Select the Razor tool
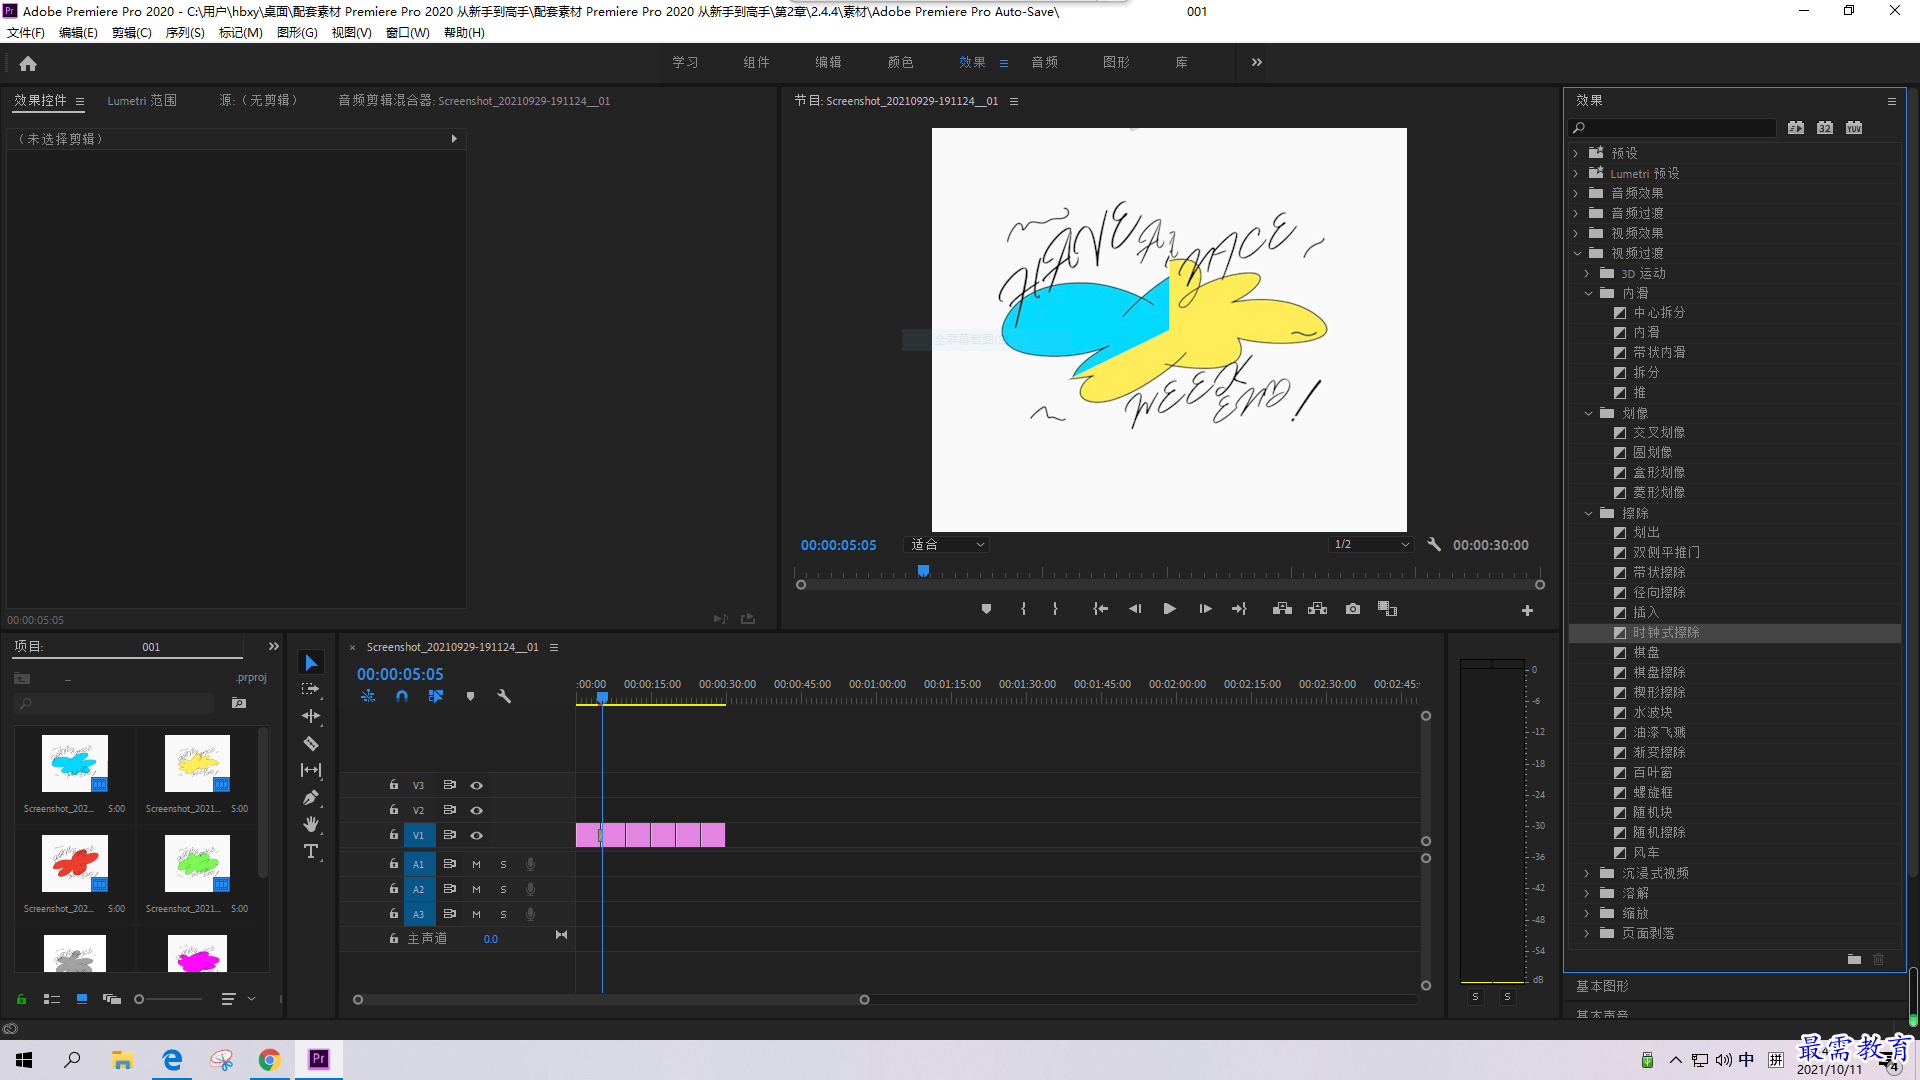Viewport: 1920px width, 1080px height. [x=311, y=743]
